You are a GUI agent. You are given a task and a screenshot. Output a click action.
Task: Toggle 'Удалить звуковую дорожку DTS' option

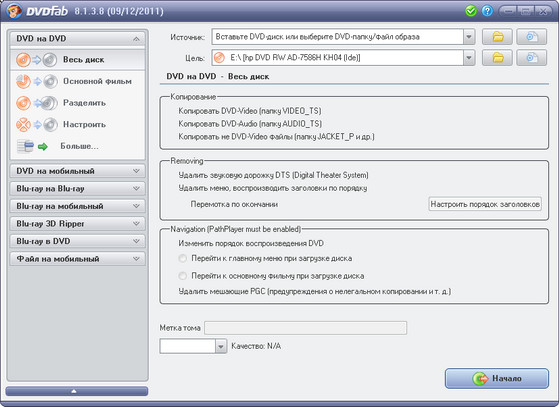[273, 175]
